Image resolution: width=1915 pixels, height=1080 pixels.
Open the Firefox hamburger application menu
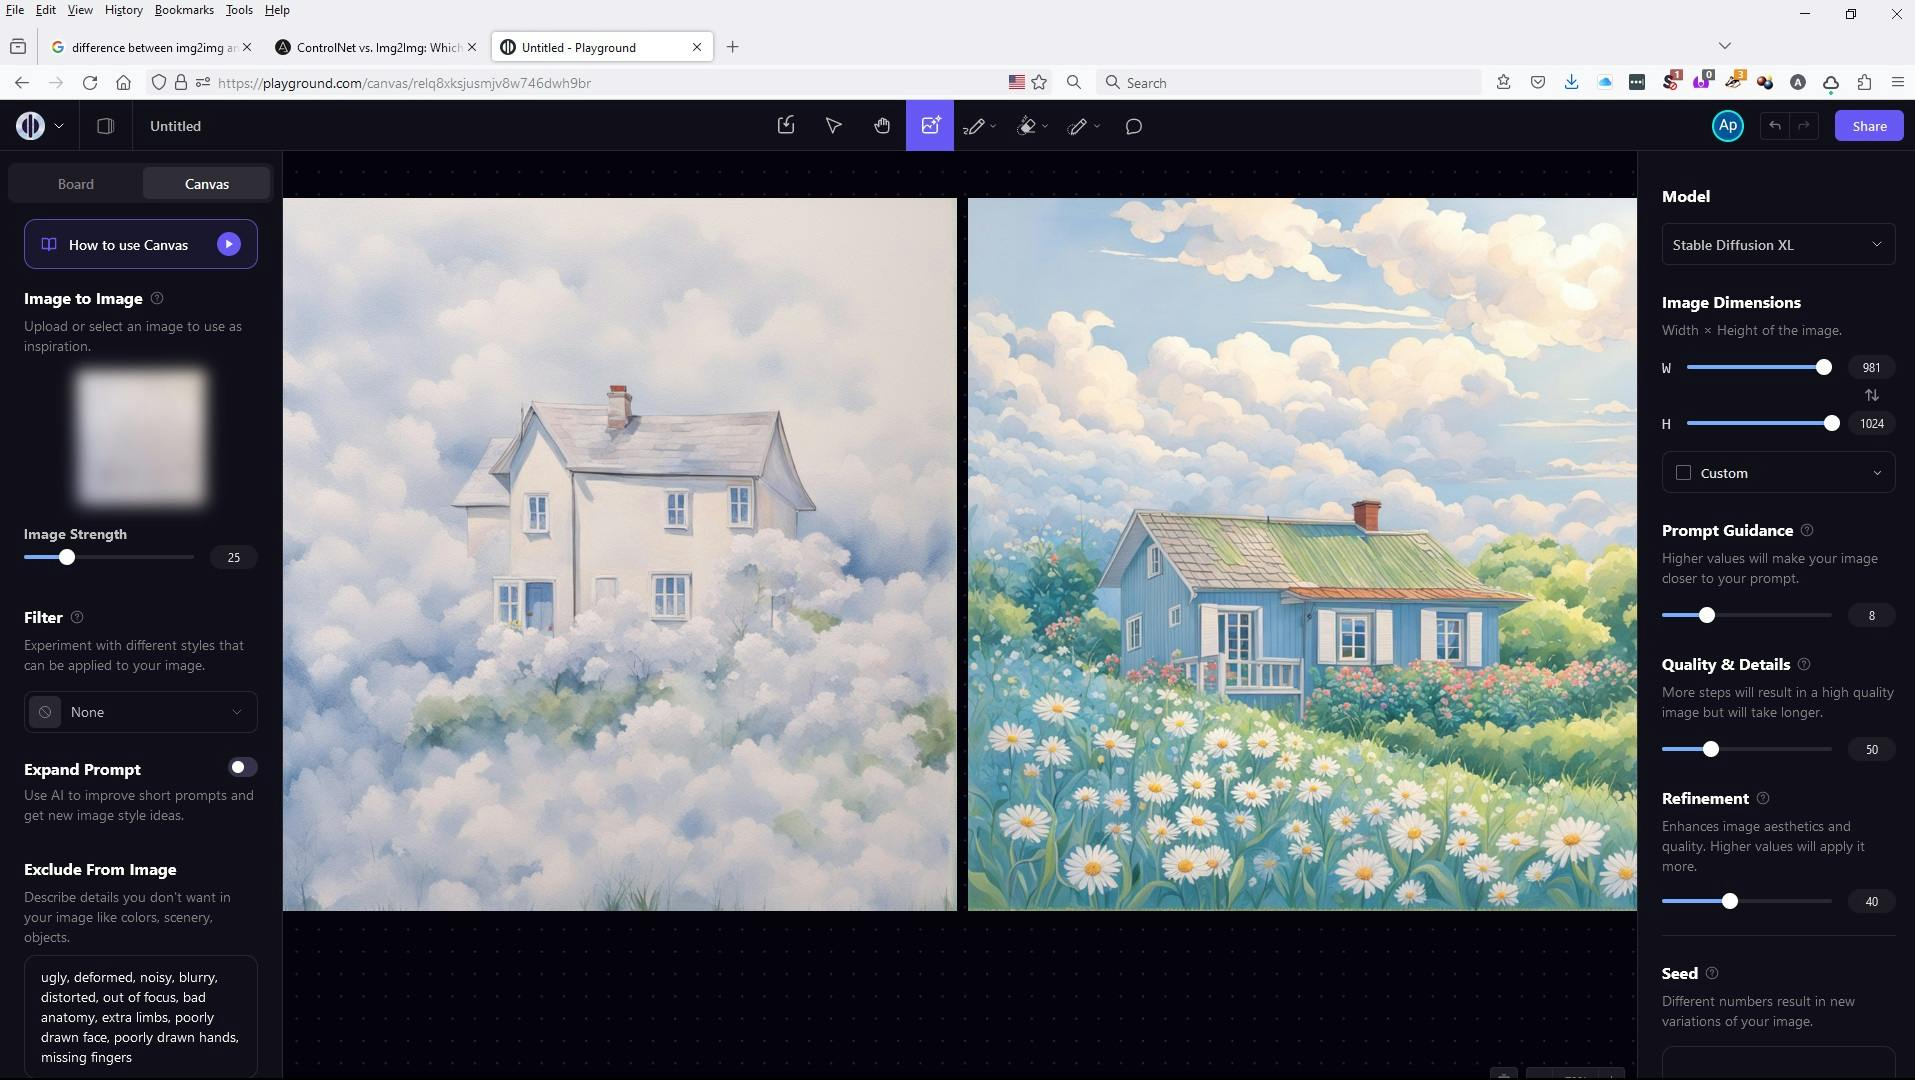[x=1897, y=83]
